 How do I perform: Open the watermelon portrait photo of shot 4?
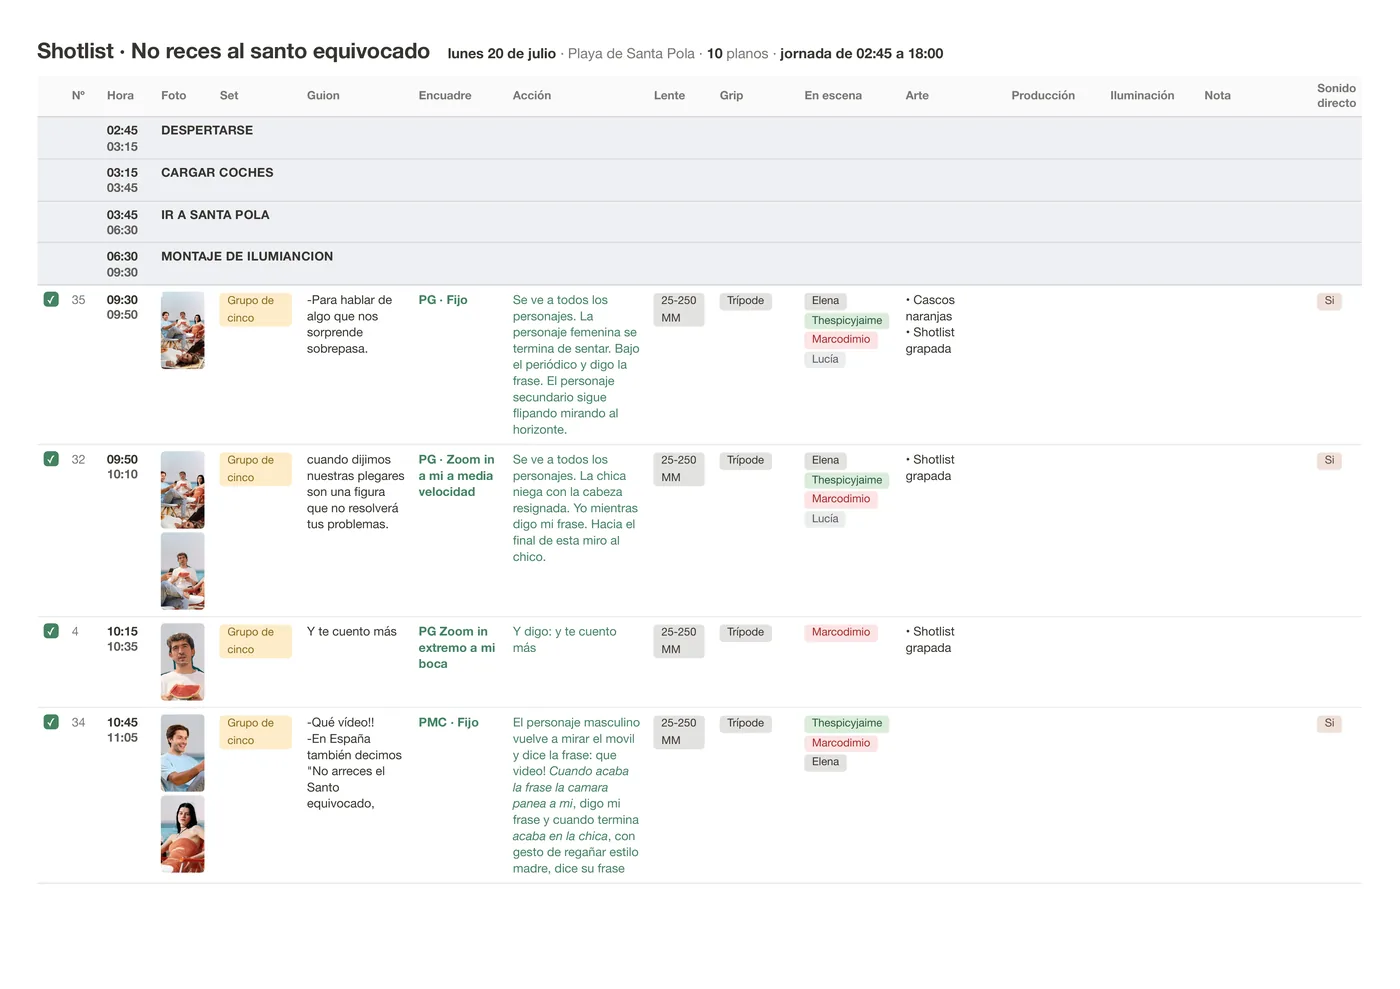click(x=182, y=662)
